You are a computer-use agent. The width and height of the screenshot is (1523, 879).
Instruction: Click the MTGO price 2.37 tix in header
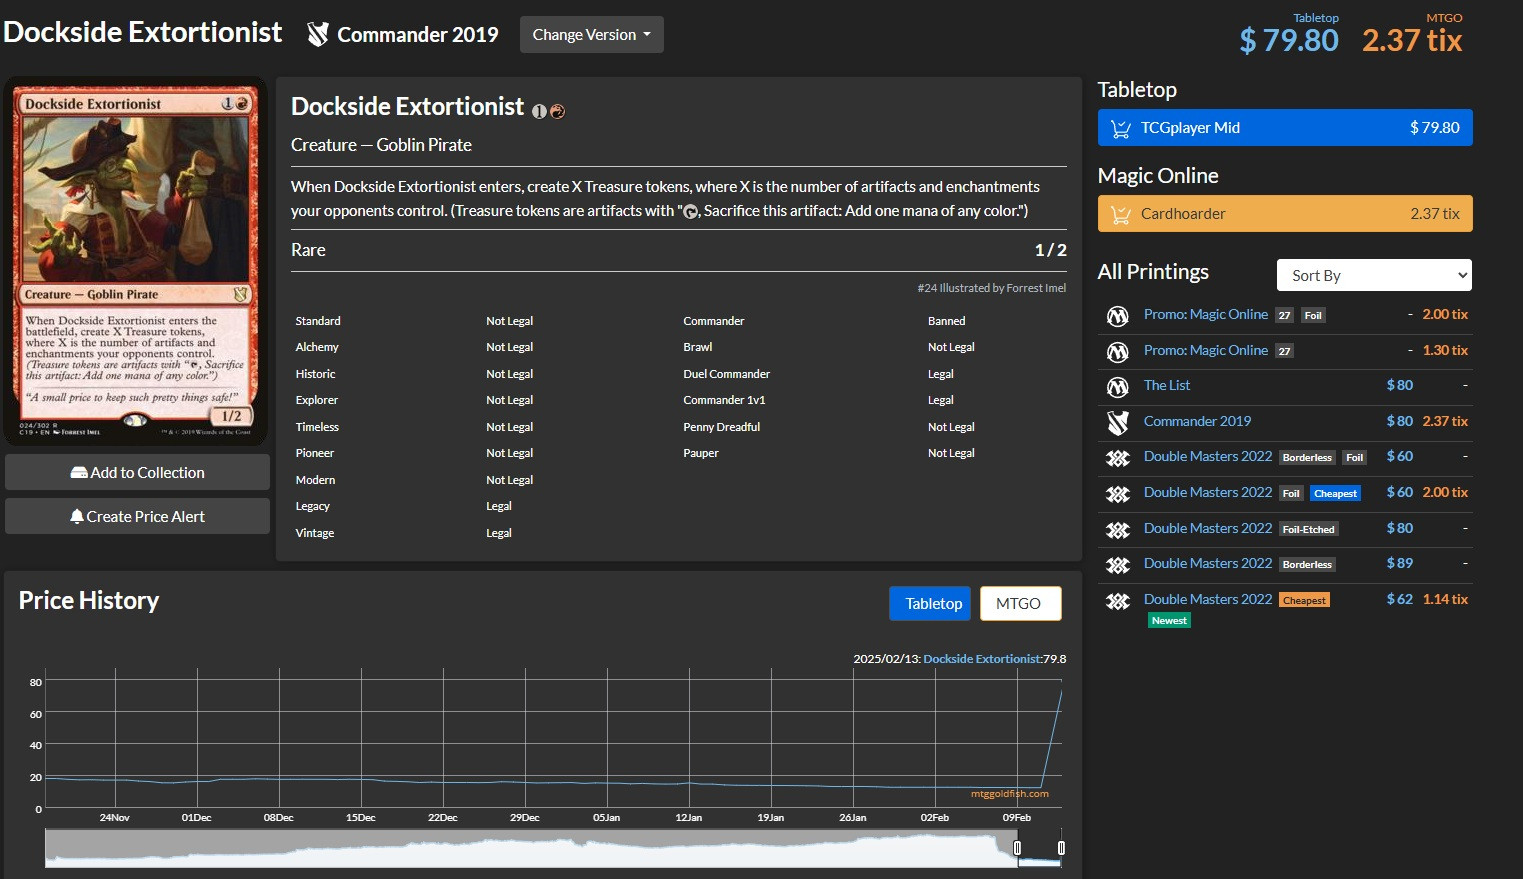(x=1412, y=40)
